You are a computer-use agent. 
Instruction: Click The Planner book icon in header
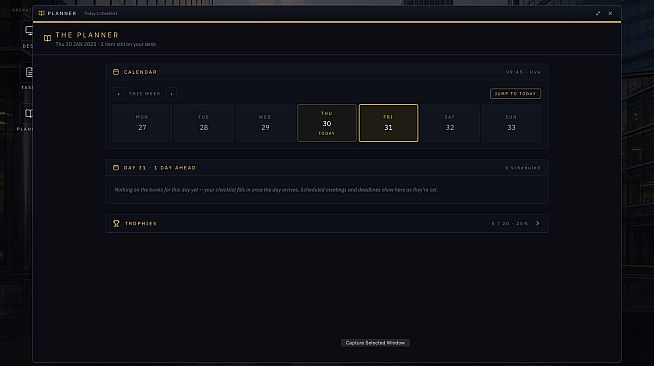pos(48,38)
